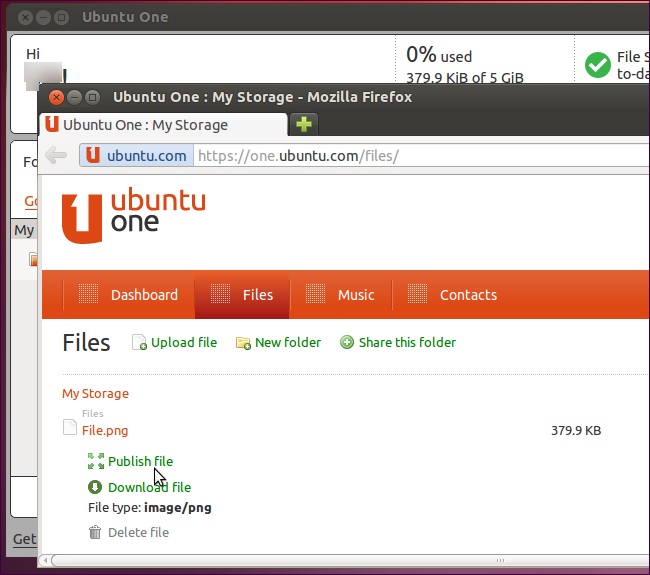The height and width of the screenshot is (575, 650).
Task: Close the Firefox window with the red button
Action: click(56, 97)
